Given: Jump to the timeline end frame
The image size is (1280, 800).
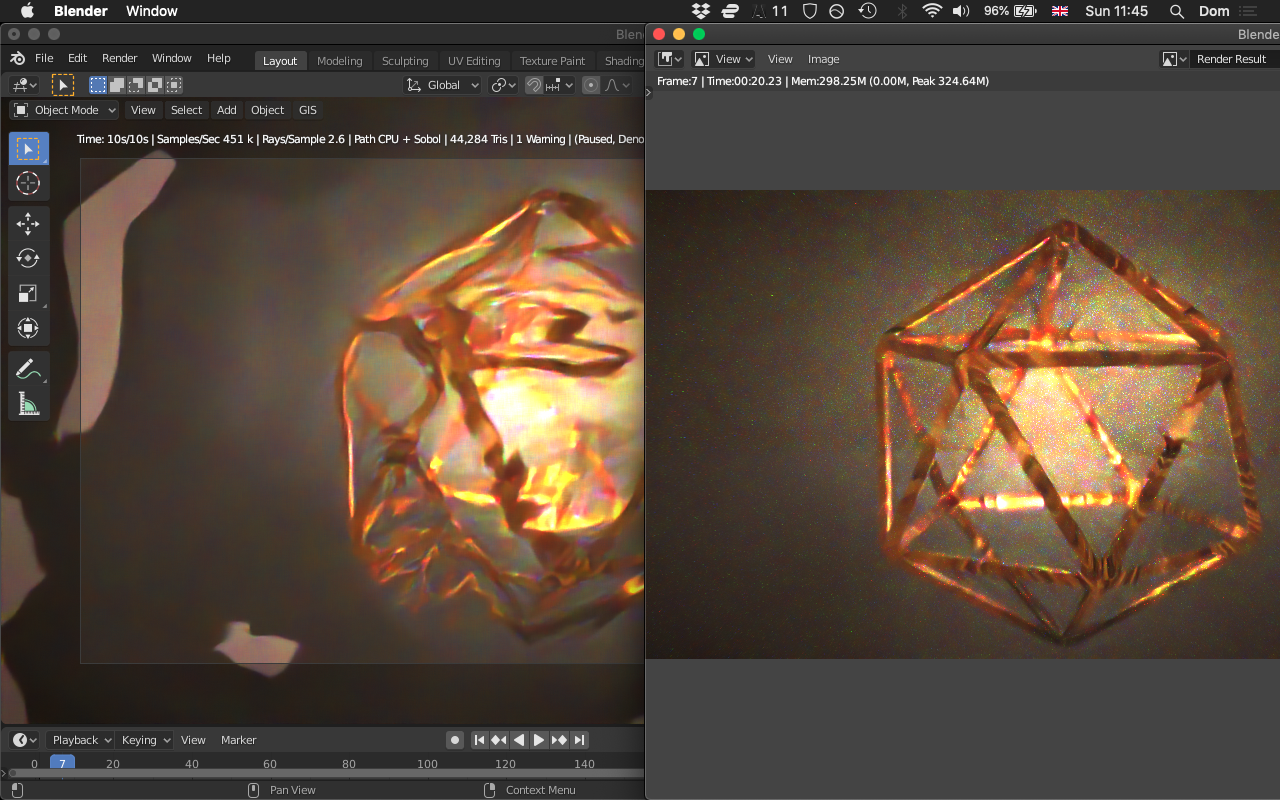Looking at the screenshot, I should pos(579,740).
